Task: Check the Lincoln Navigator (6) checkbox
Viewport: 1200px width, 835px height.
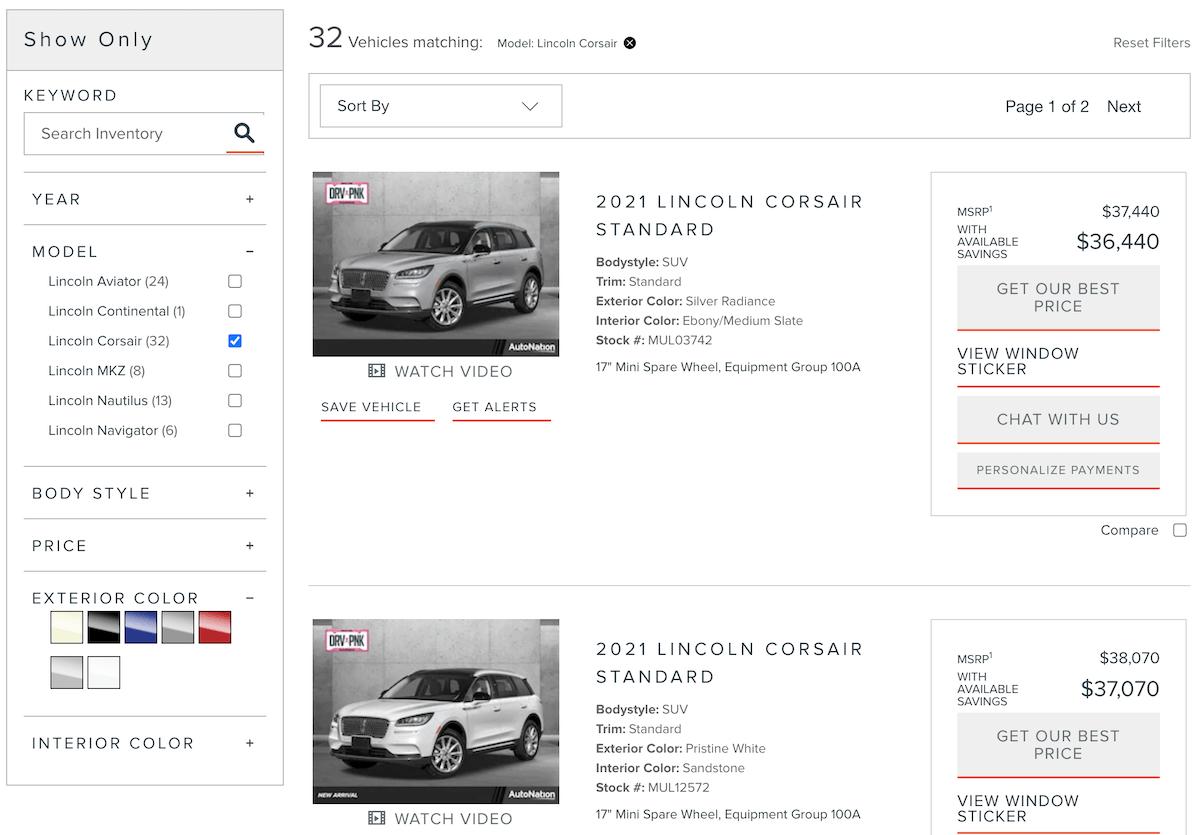Action: [235, 431]
